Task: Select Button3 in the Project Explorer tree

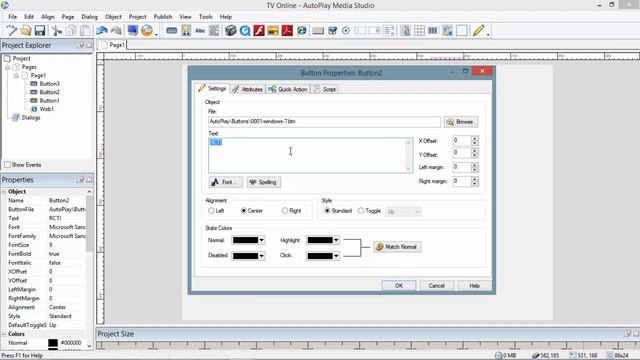Action: pyautogui.click(x=49, y=84)
